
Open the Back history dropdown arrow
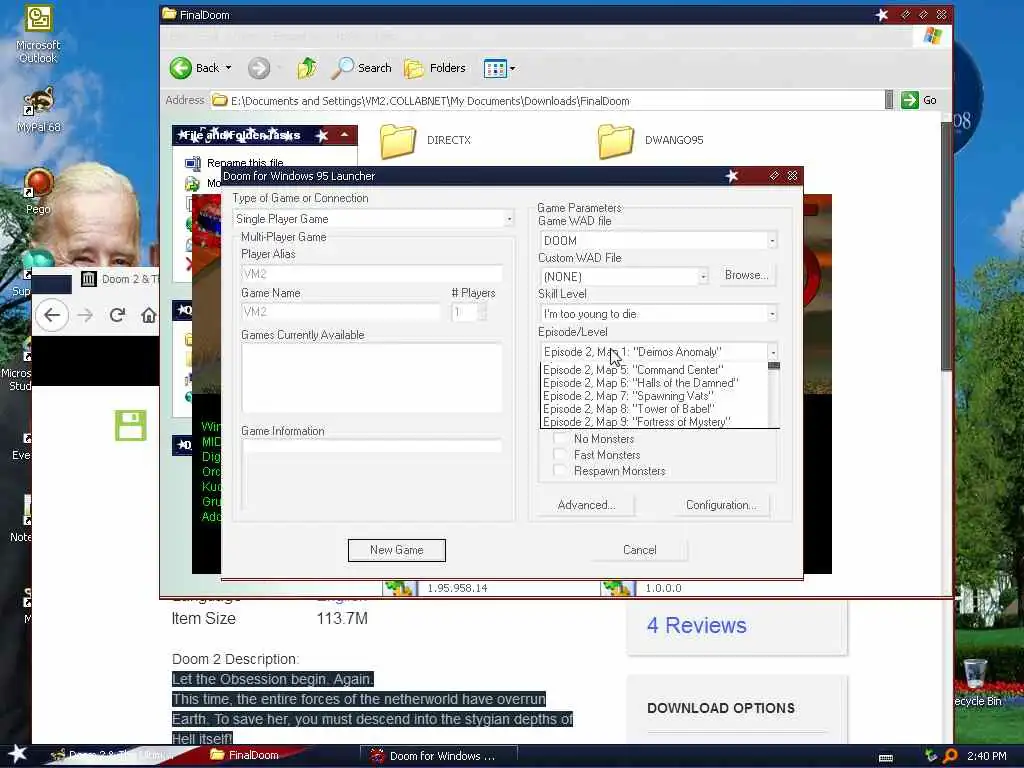(x=229, y=68)
